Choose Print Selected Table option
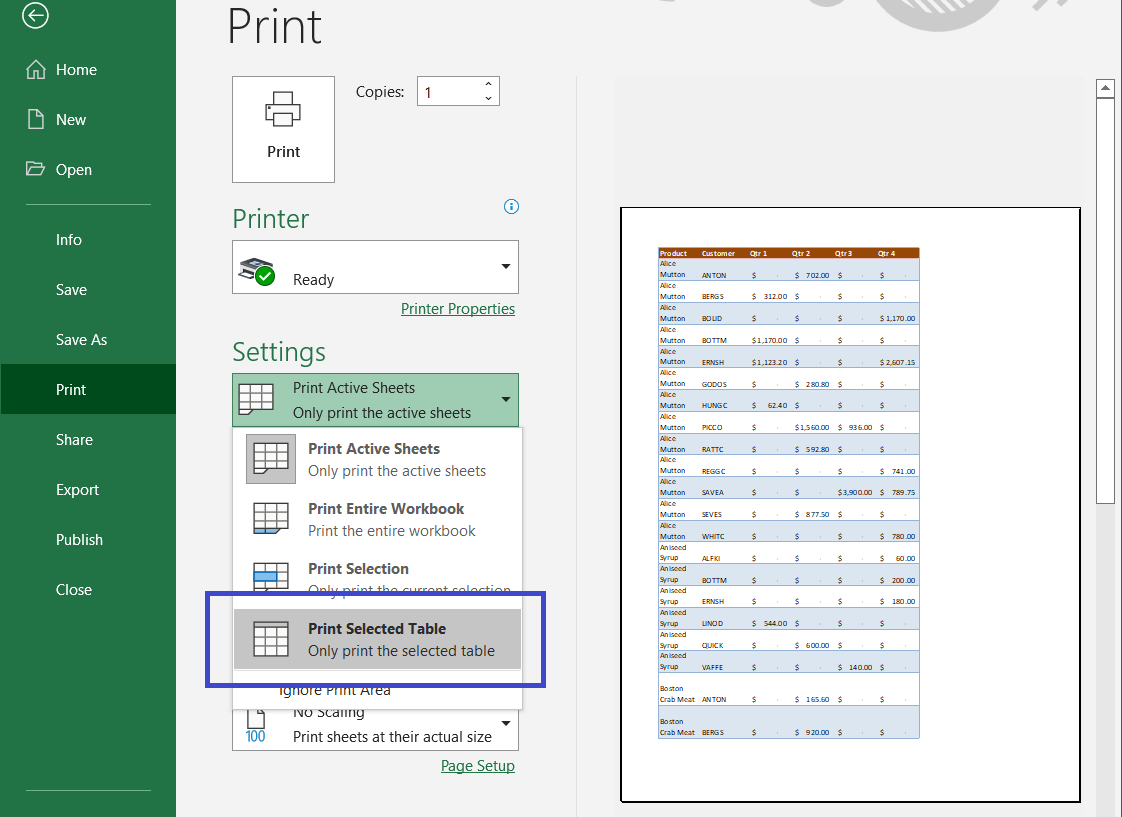Image resolution: width=1122 pixels, height=817 pixels. coord(378,639)
